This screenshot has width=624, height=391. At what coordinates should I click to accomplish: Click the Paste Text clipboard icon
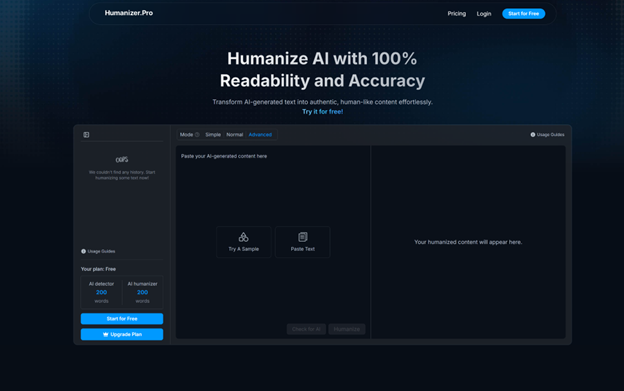[x=303, y=237]
